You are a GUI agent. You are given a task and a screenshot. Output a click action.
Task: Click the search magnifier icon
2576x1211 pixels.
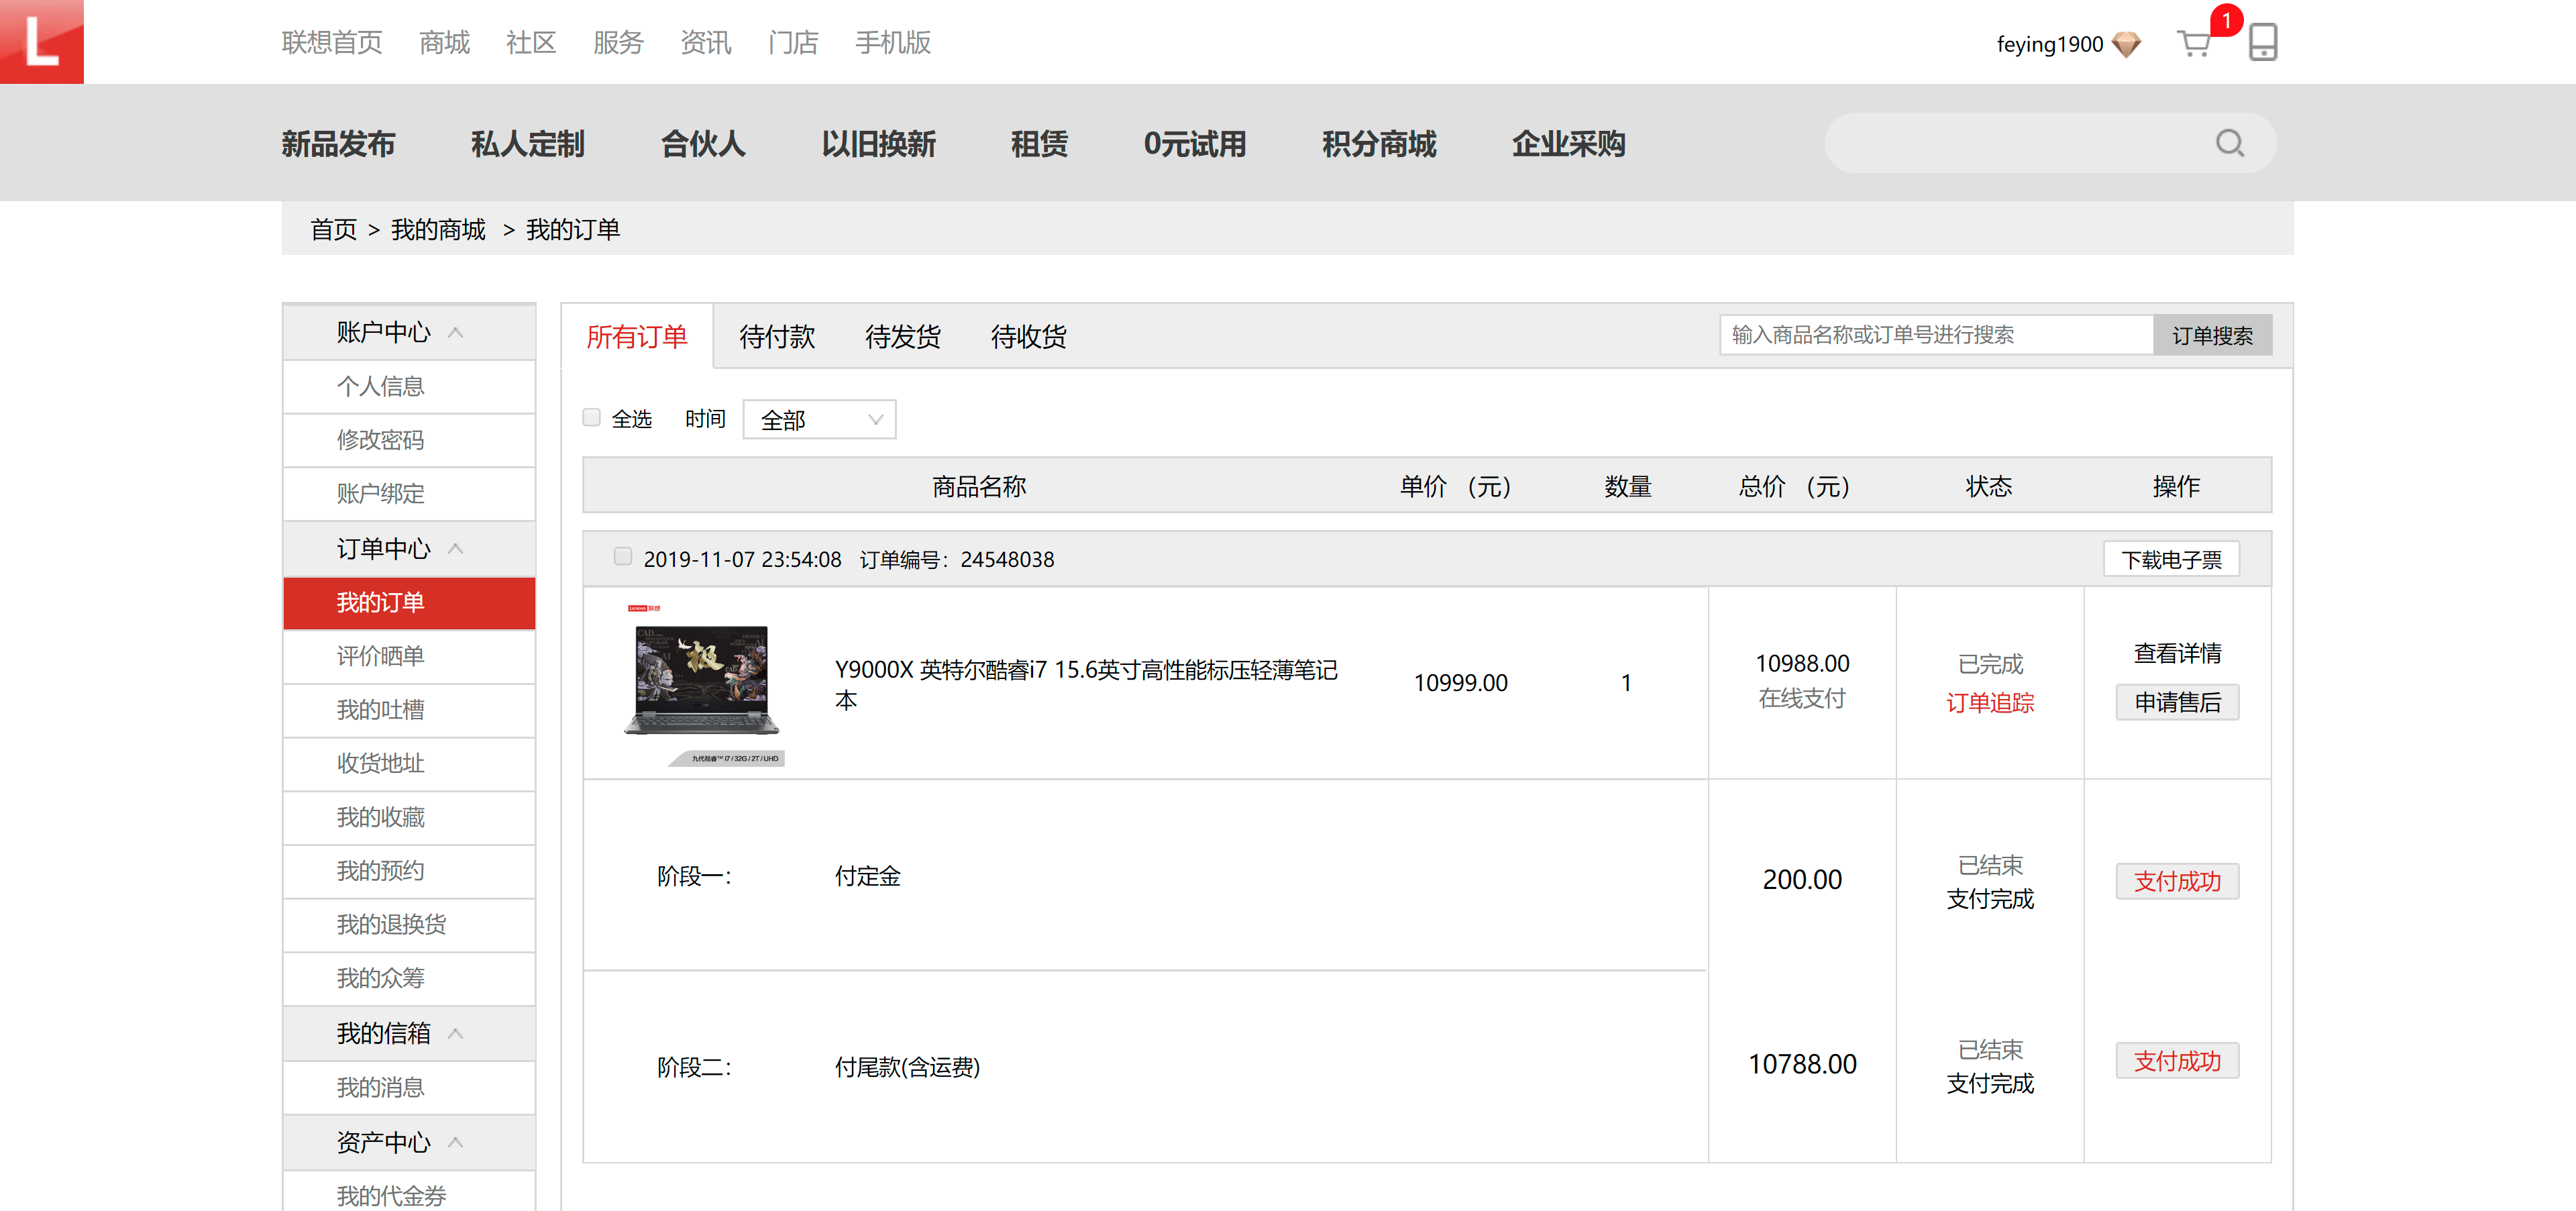point(2229,143)
